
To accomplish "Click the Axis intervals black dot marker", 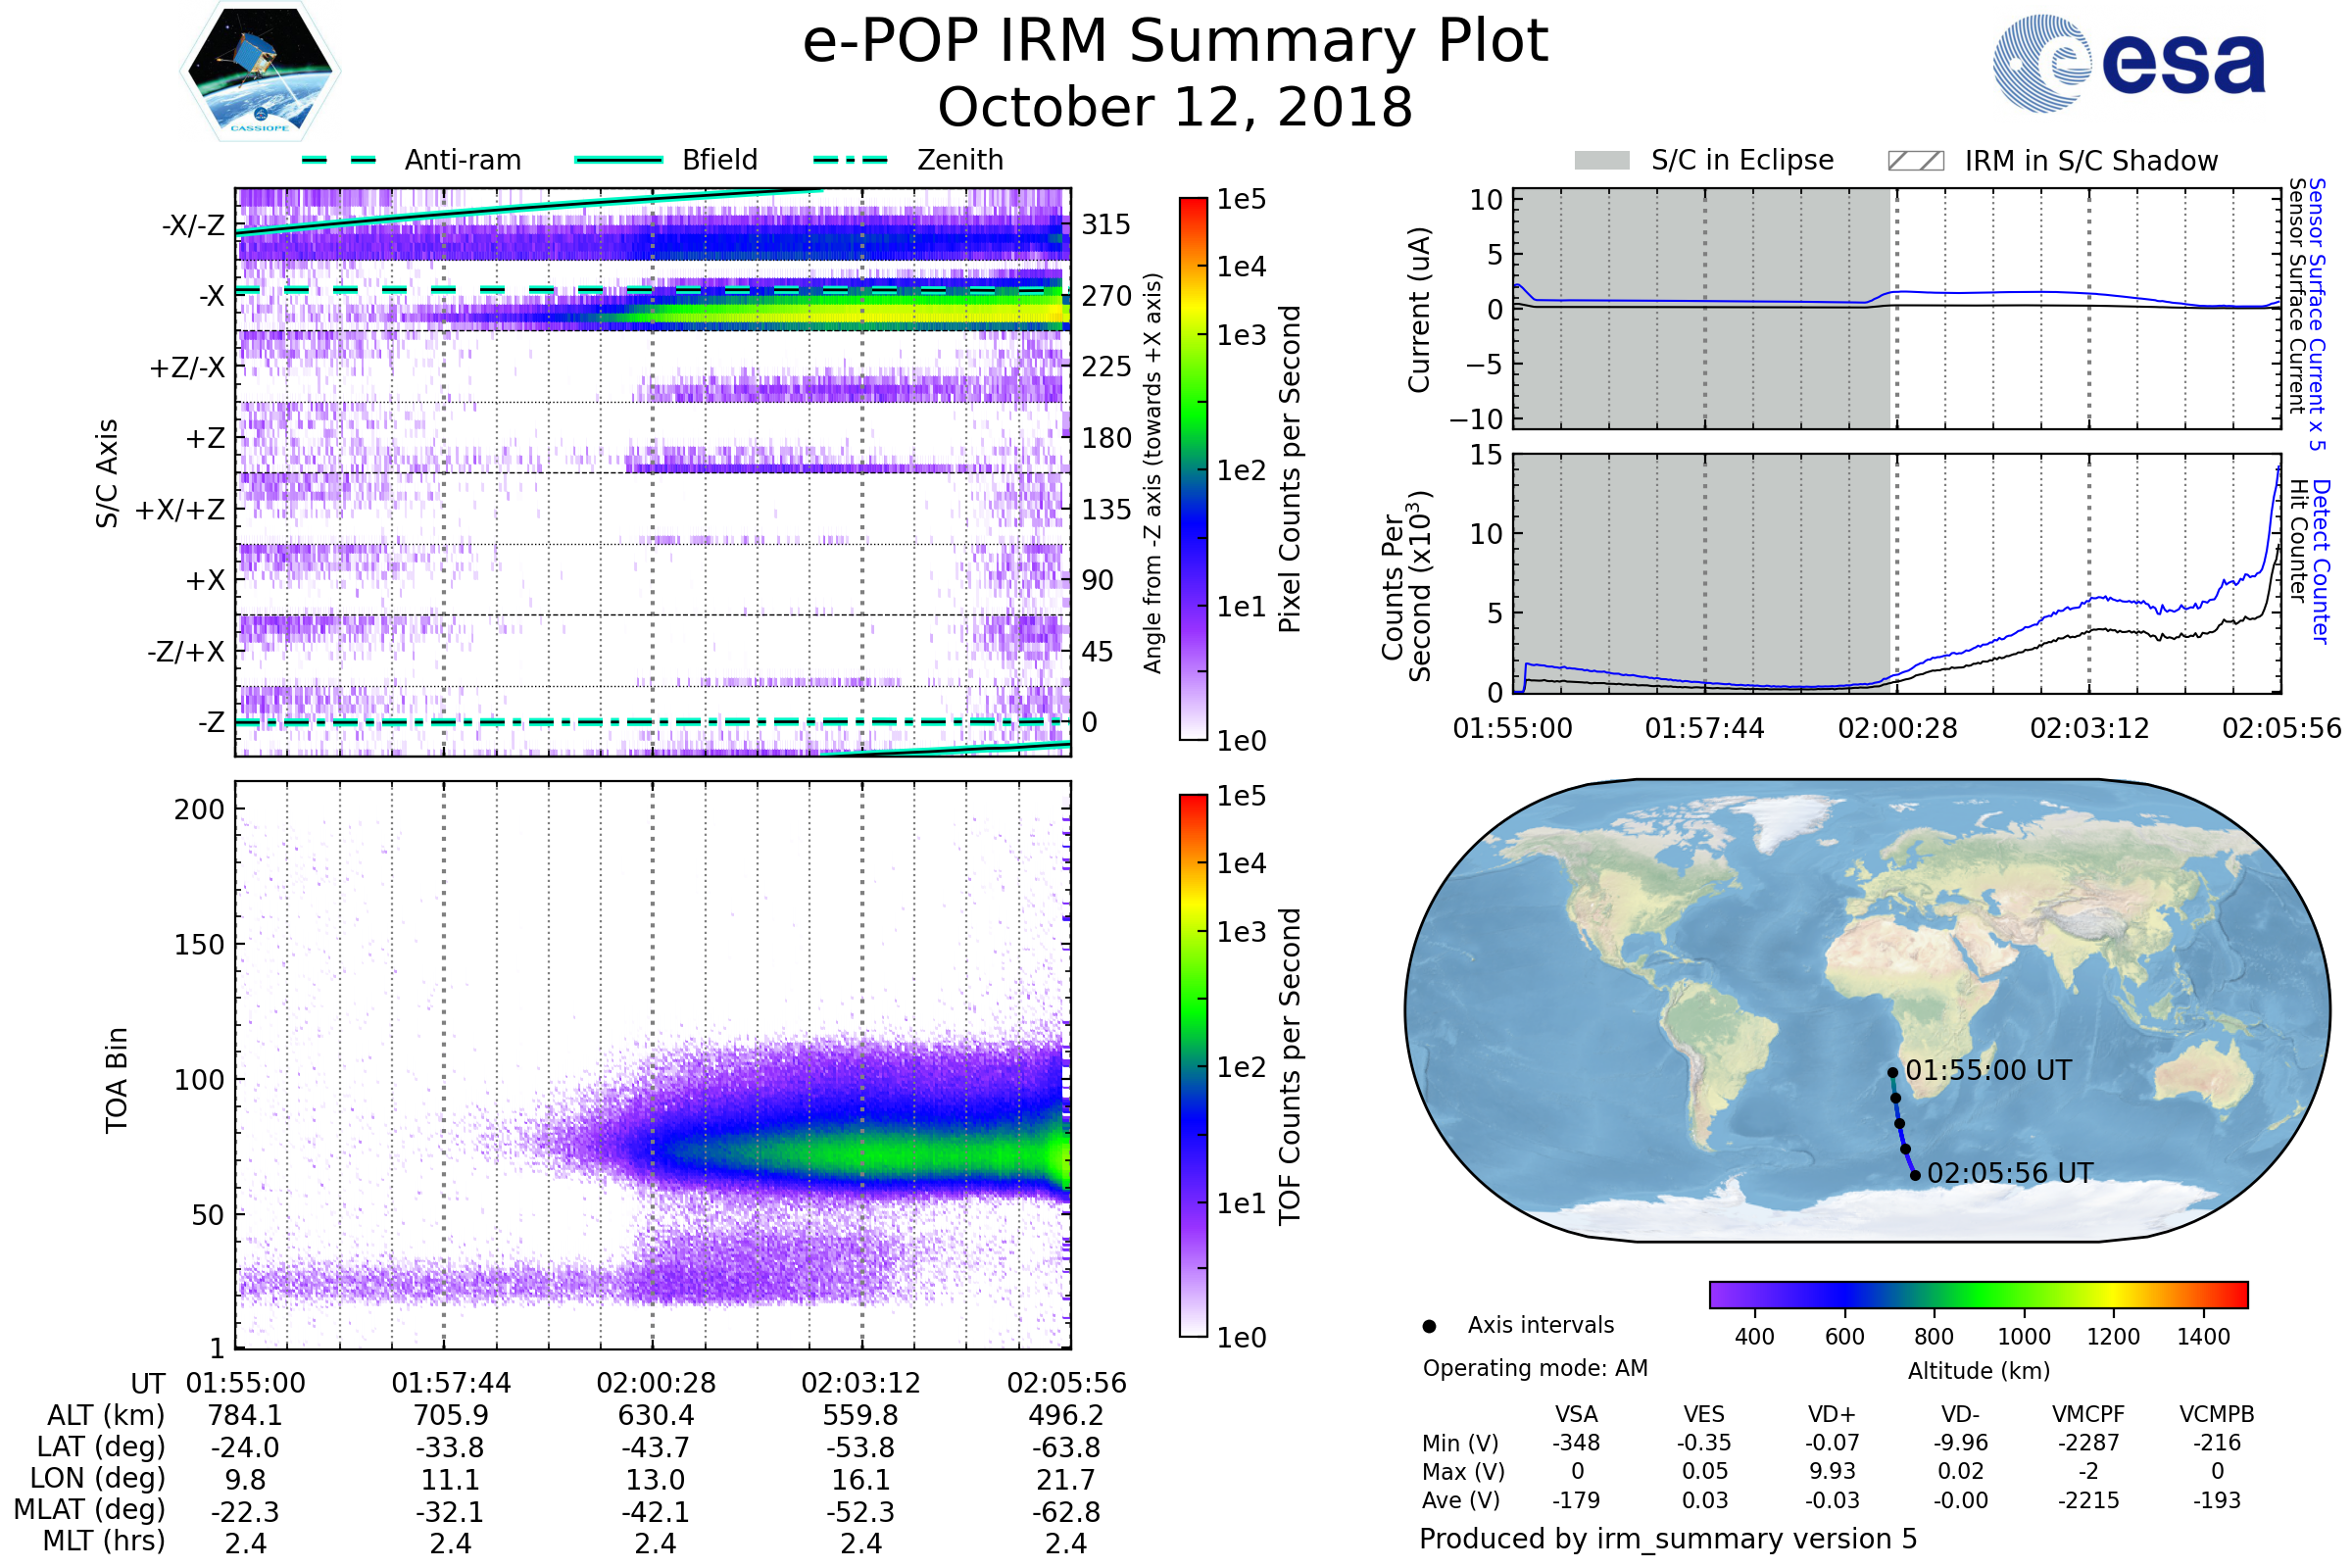I will [1429, 1327].
